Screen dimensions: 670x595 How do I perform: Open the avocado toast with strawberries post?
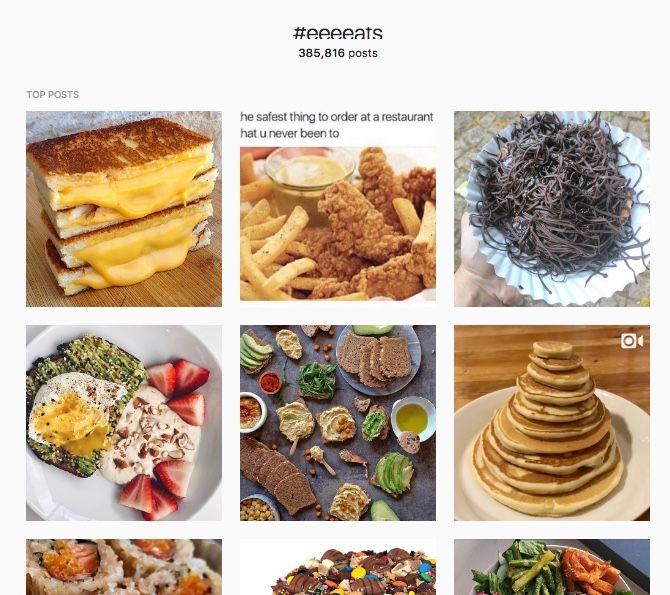(x=124, y=423)
